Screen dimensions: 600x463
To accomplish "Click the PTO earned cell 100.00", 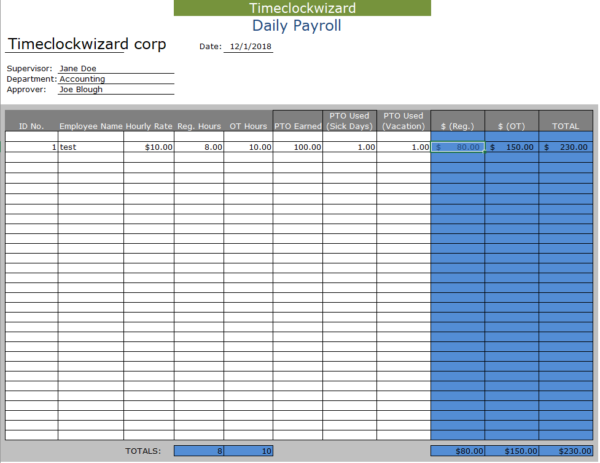I will 298,147.
